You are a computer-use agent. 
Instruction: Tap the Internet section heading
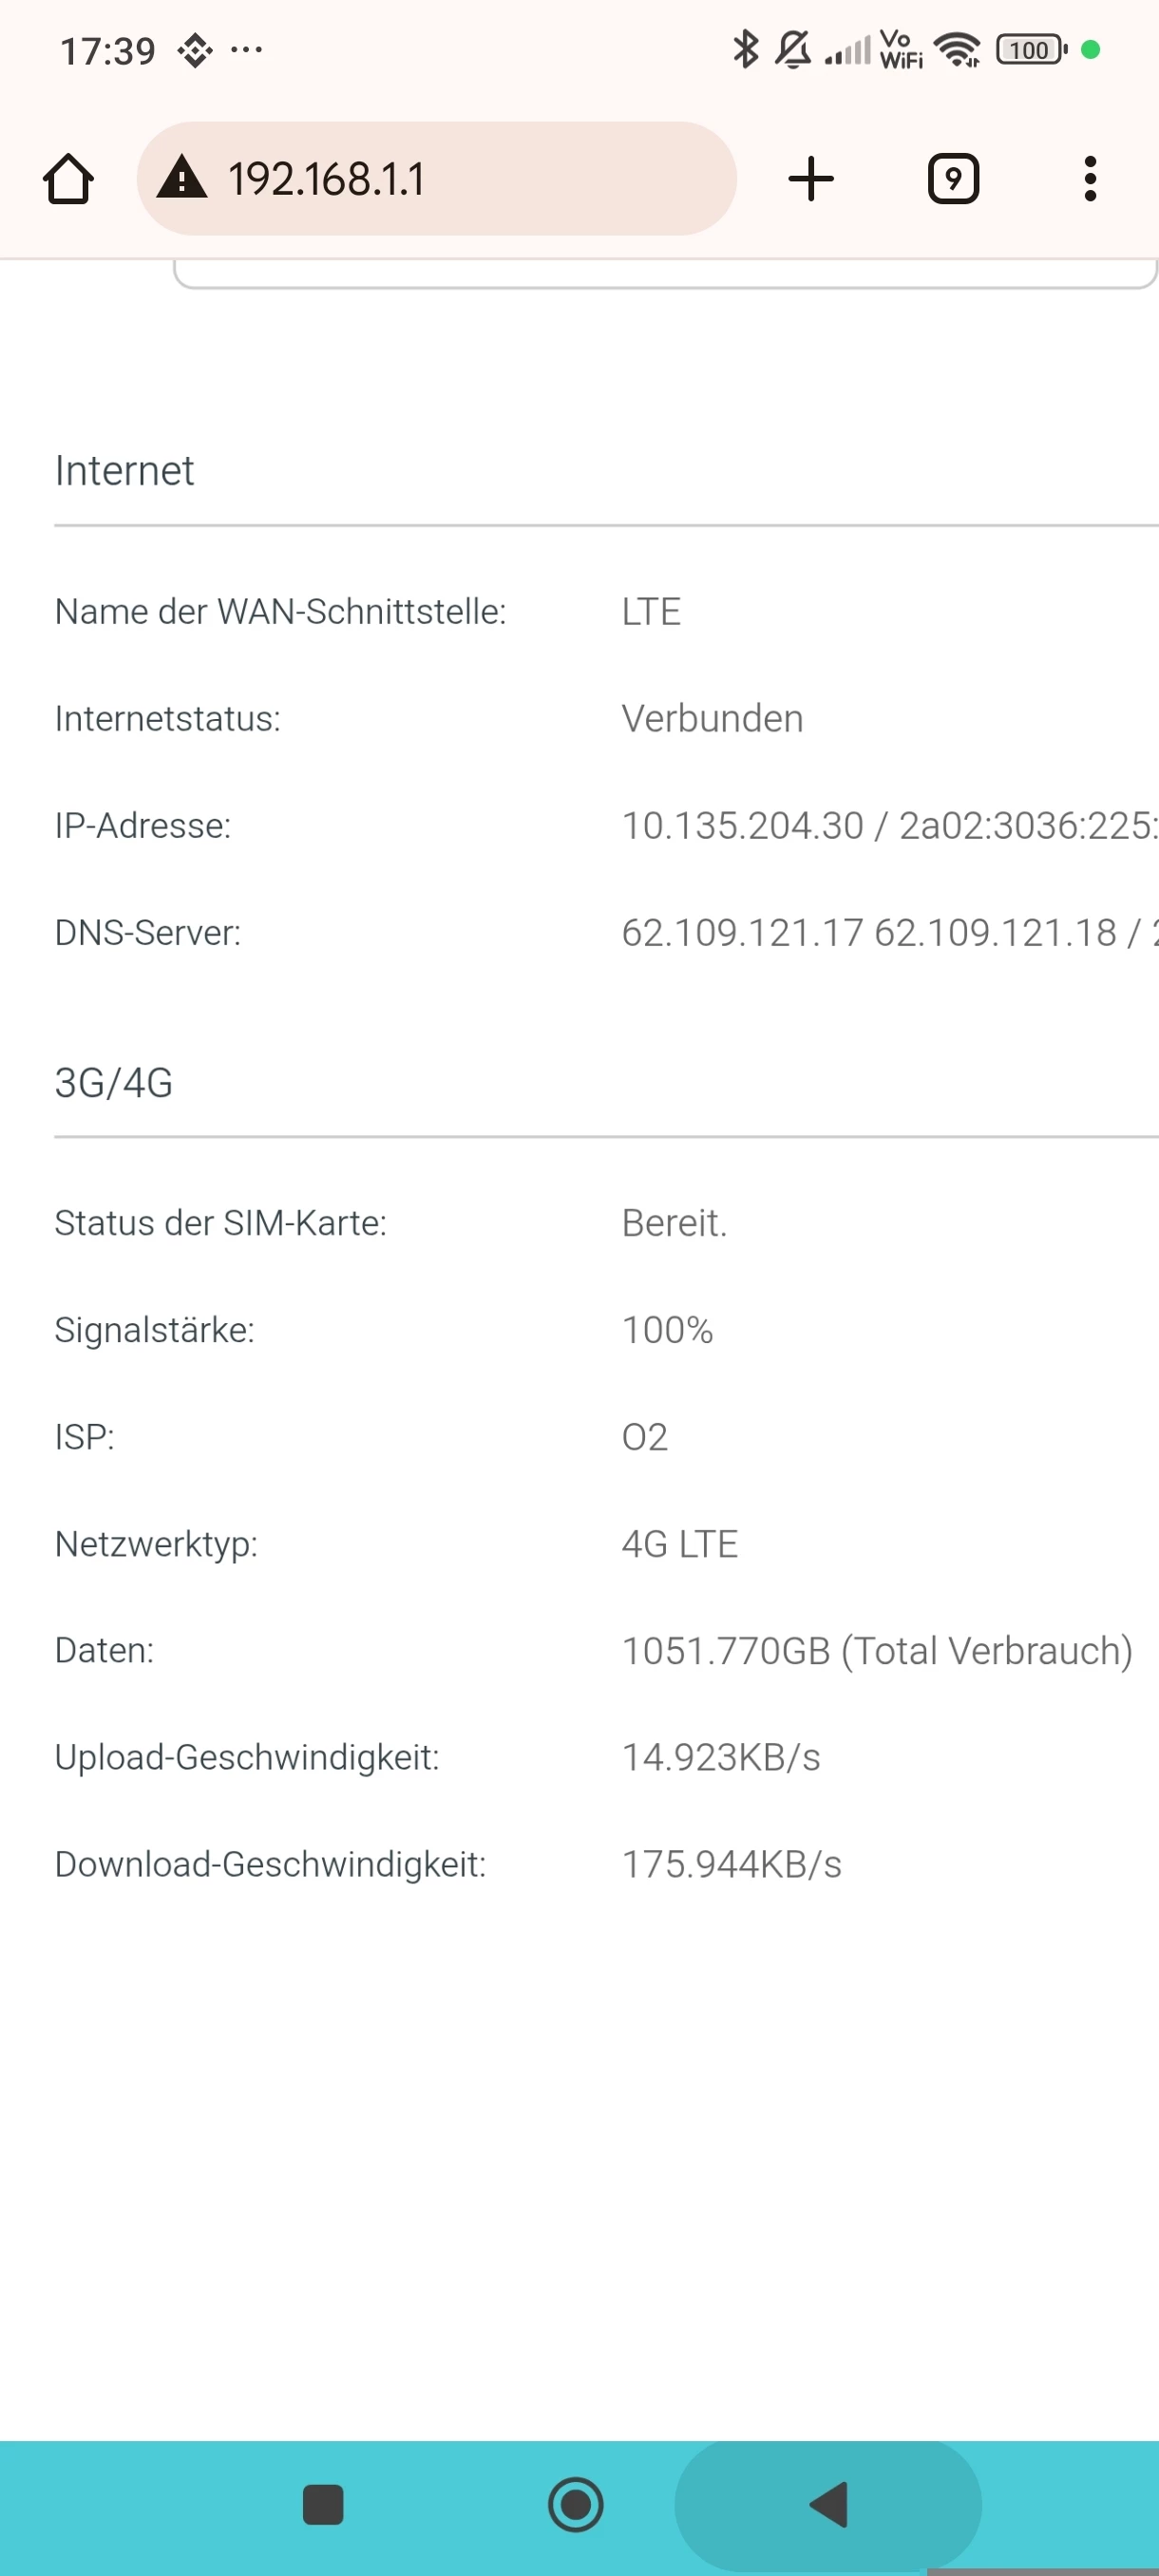(x=124, y=471)
